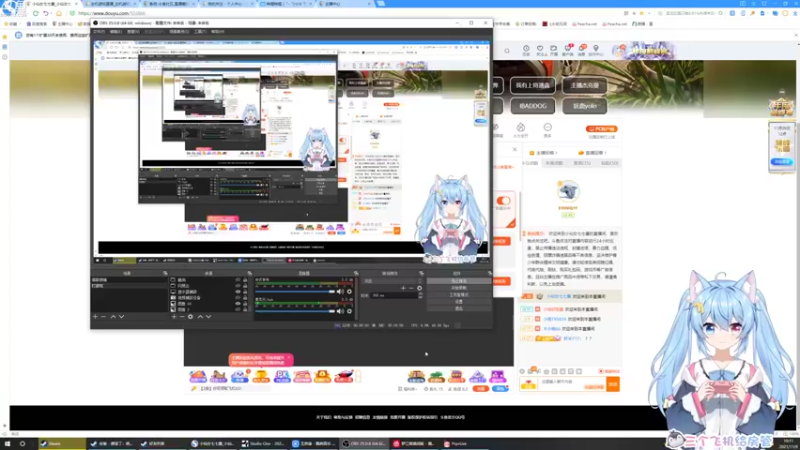Open 创作中心 icon in Douyu header
Viewport: 800px width, 450px height.
coord(595,50)
